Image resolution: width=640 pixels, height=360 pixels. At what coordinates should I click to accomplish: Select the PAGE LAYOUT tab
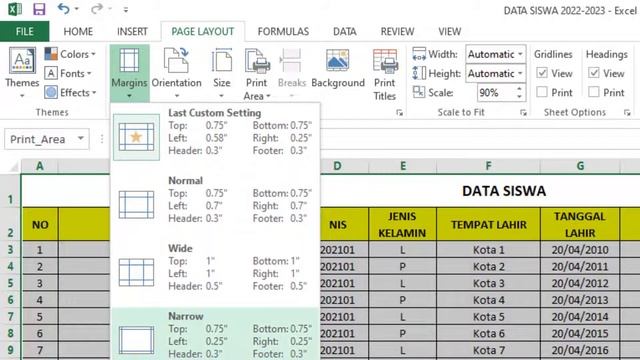tap(202, 31)
